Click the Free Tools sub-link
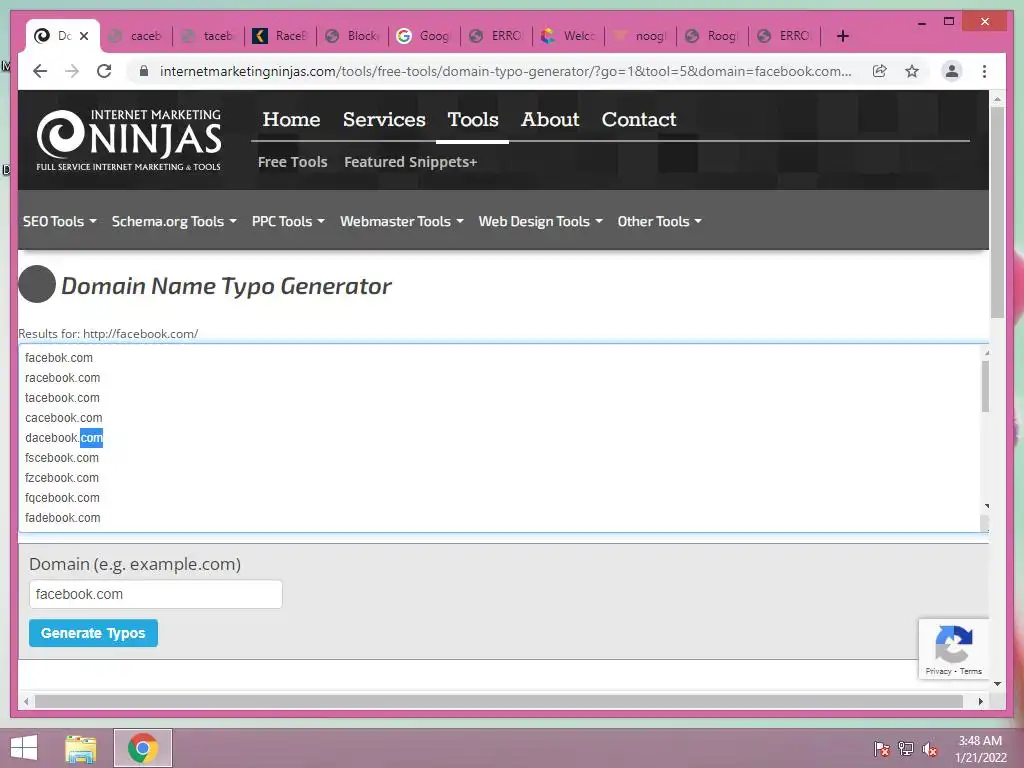Image resolution: width=1024 pixels, height=768 pixels. 293,162
